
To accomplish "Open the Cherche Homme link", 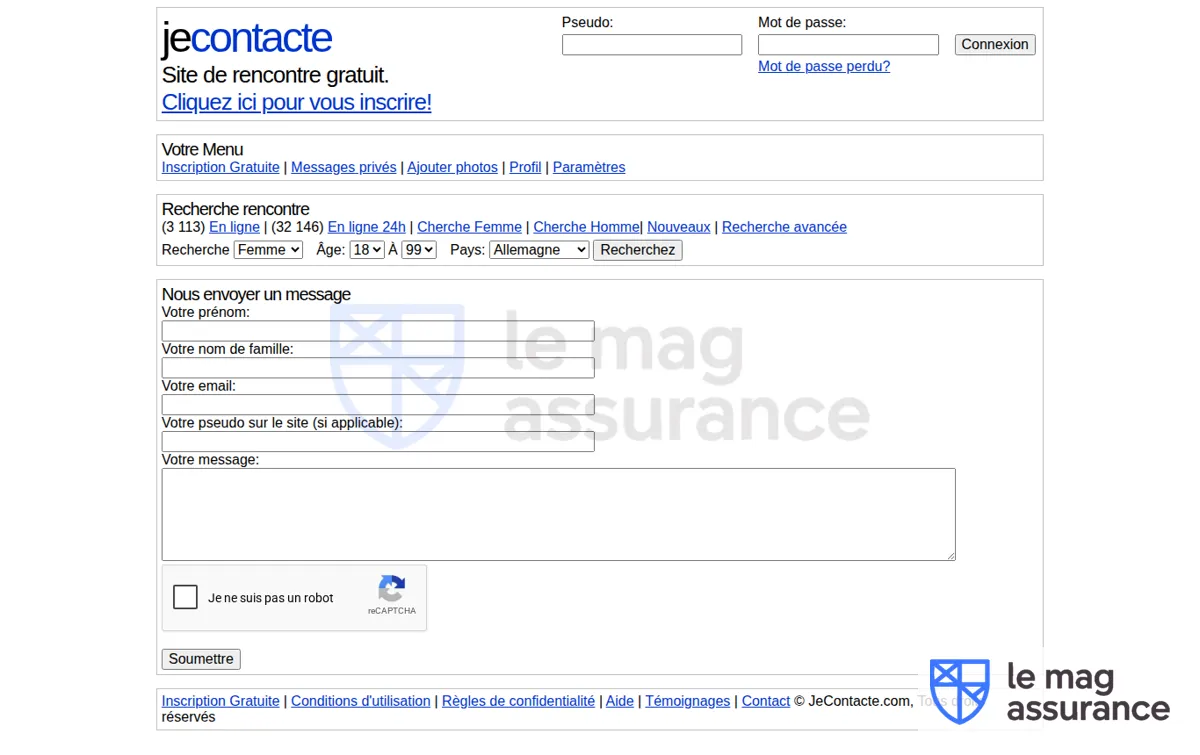I will click(x=586, y=228).
